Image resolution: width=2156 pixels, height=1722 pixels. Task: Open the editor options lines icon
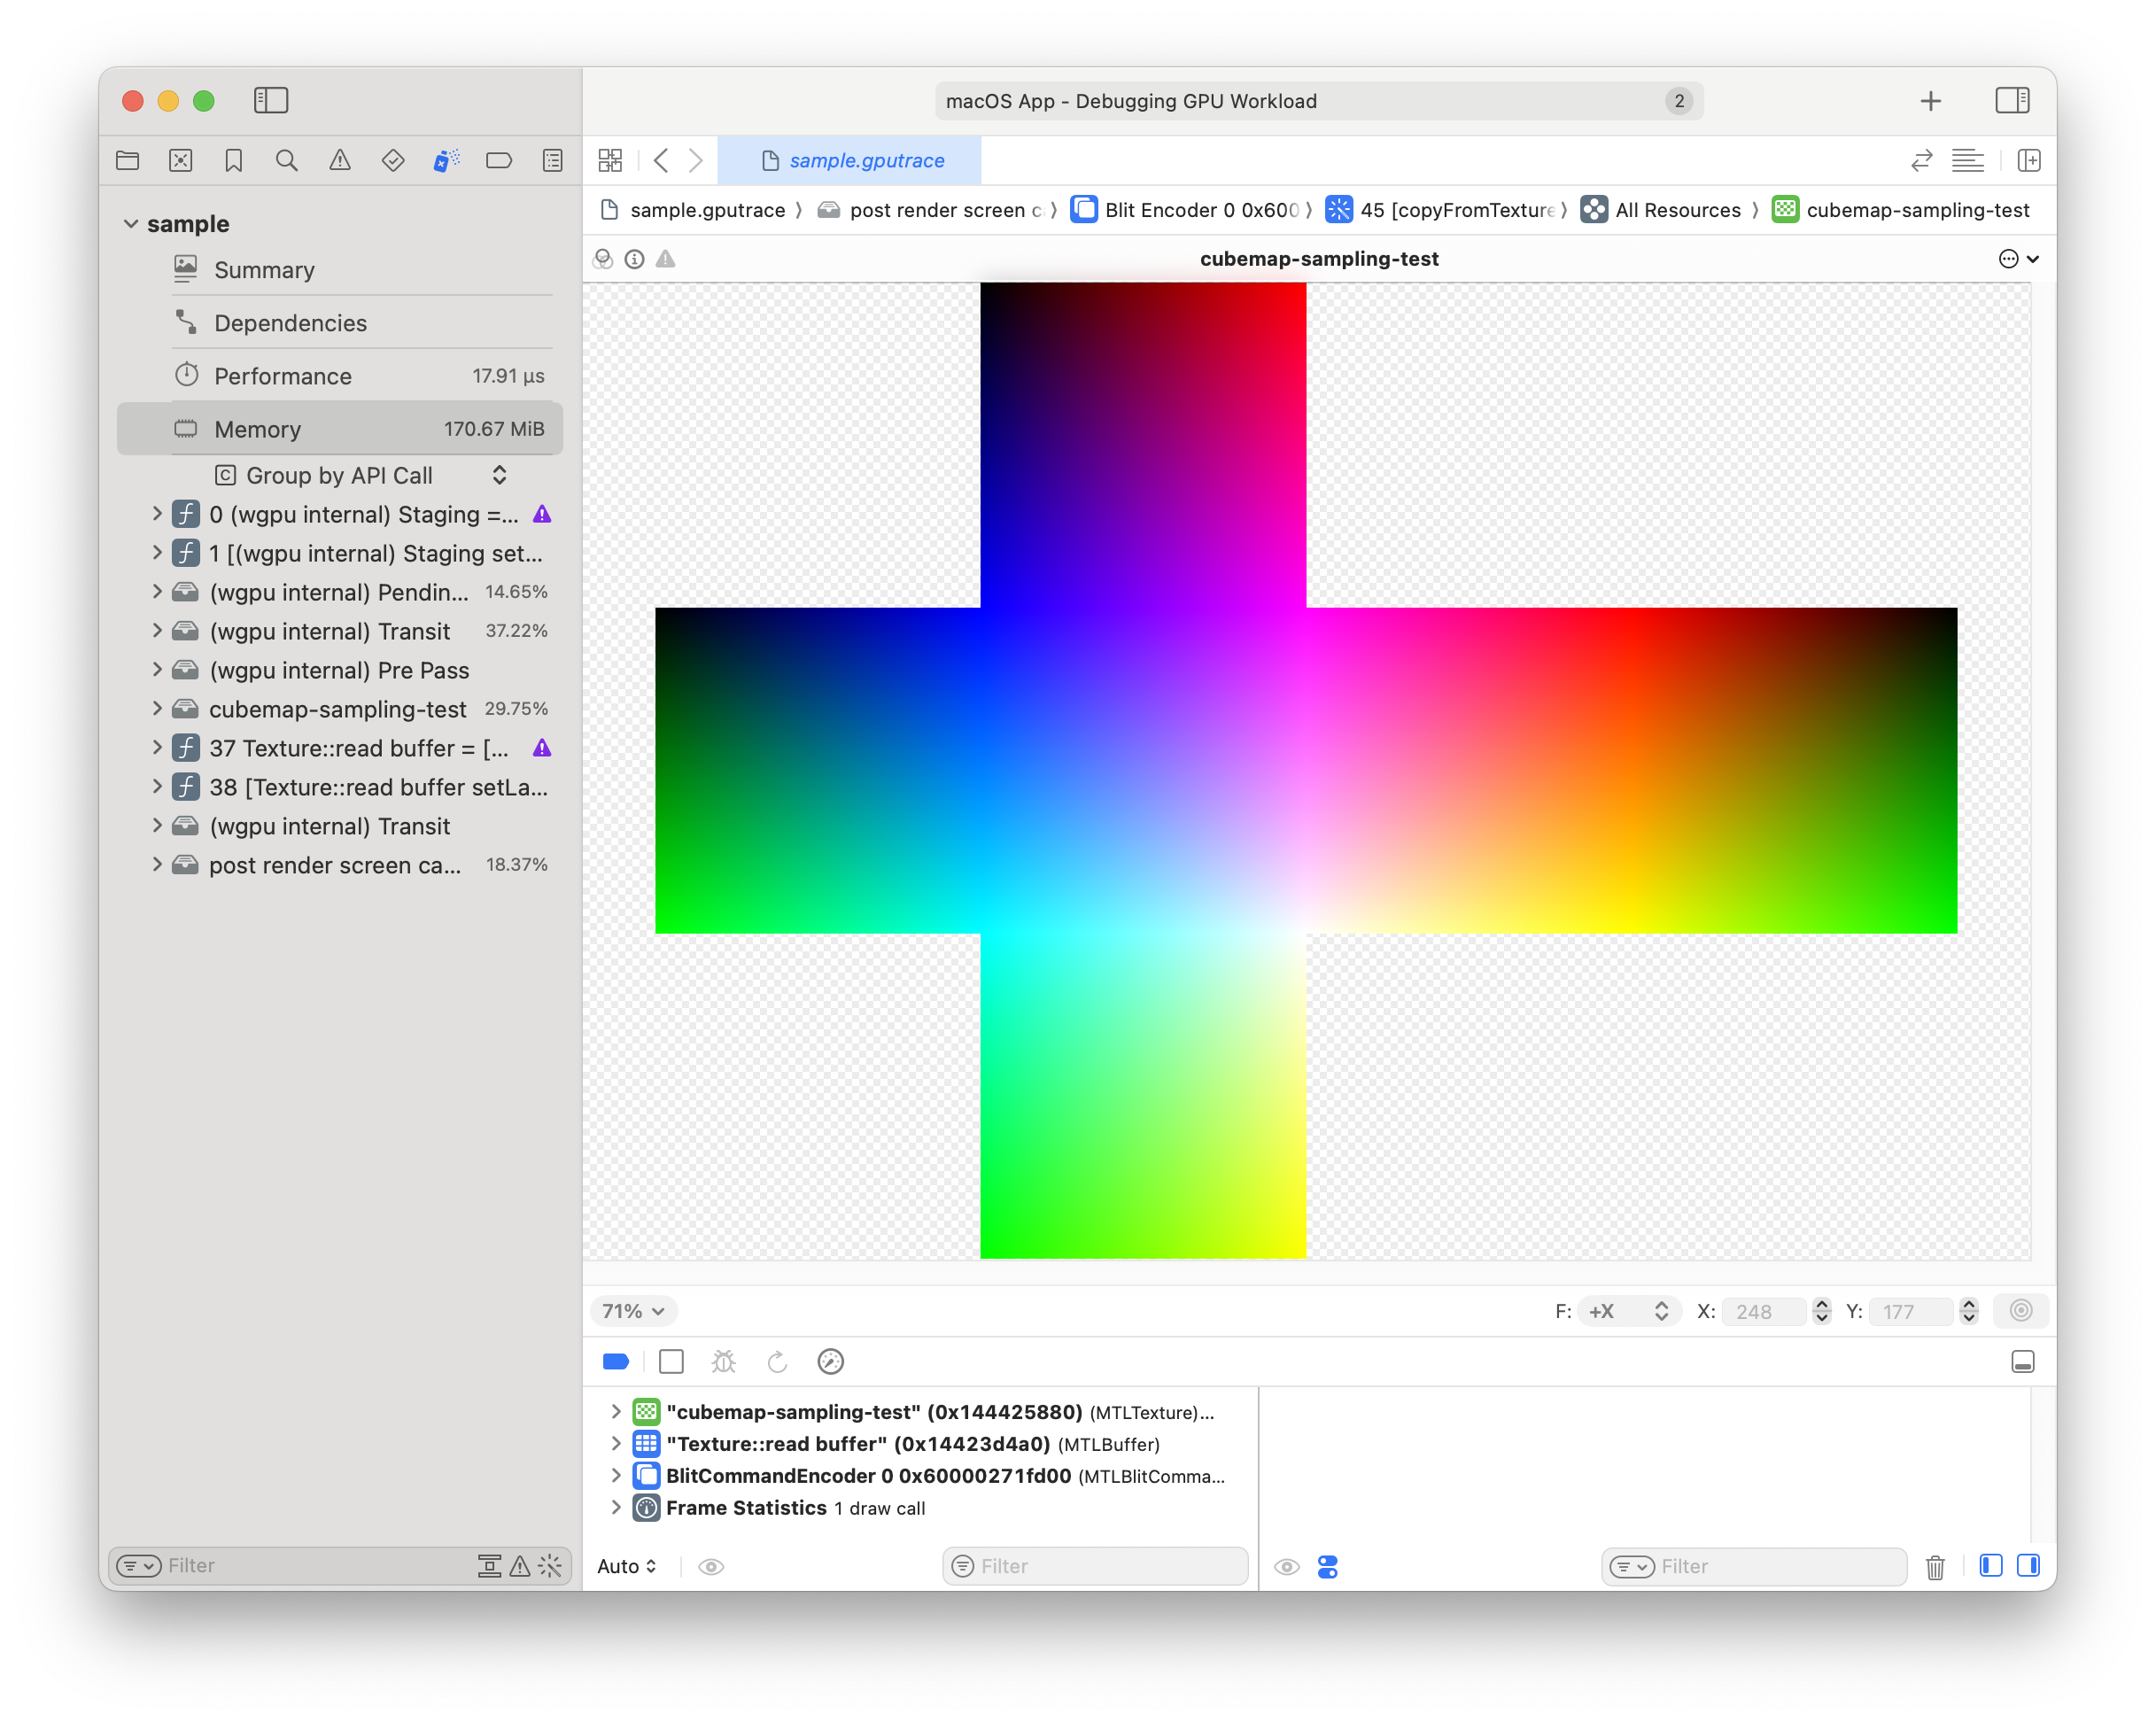click(x=1967, y=160)
